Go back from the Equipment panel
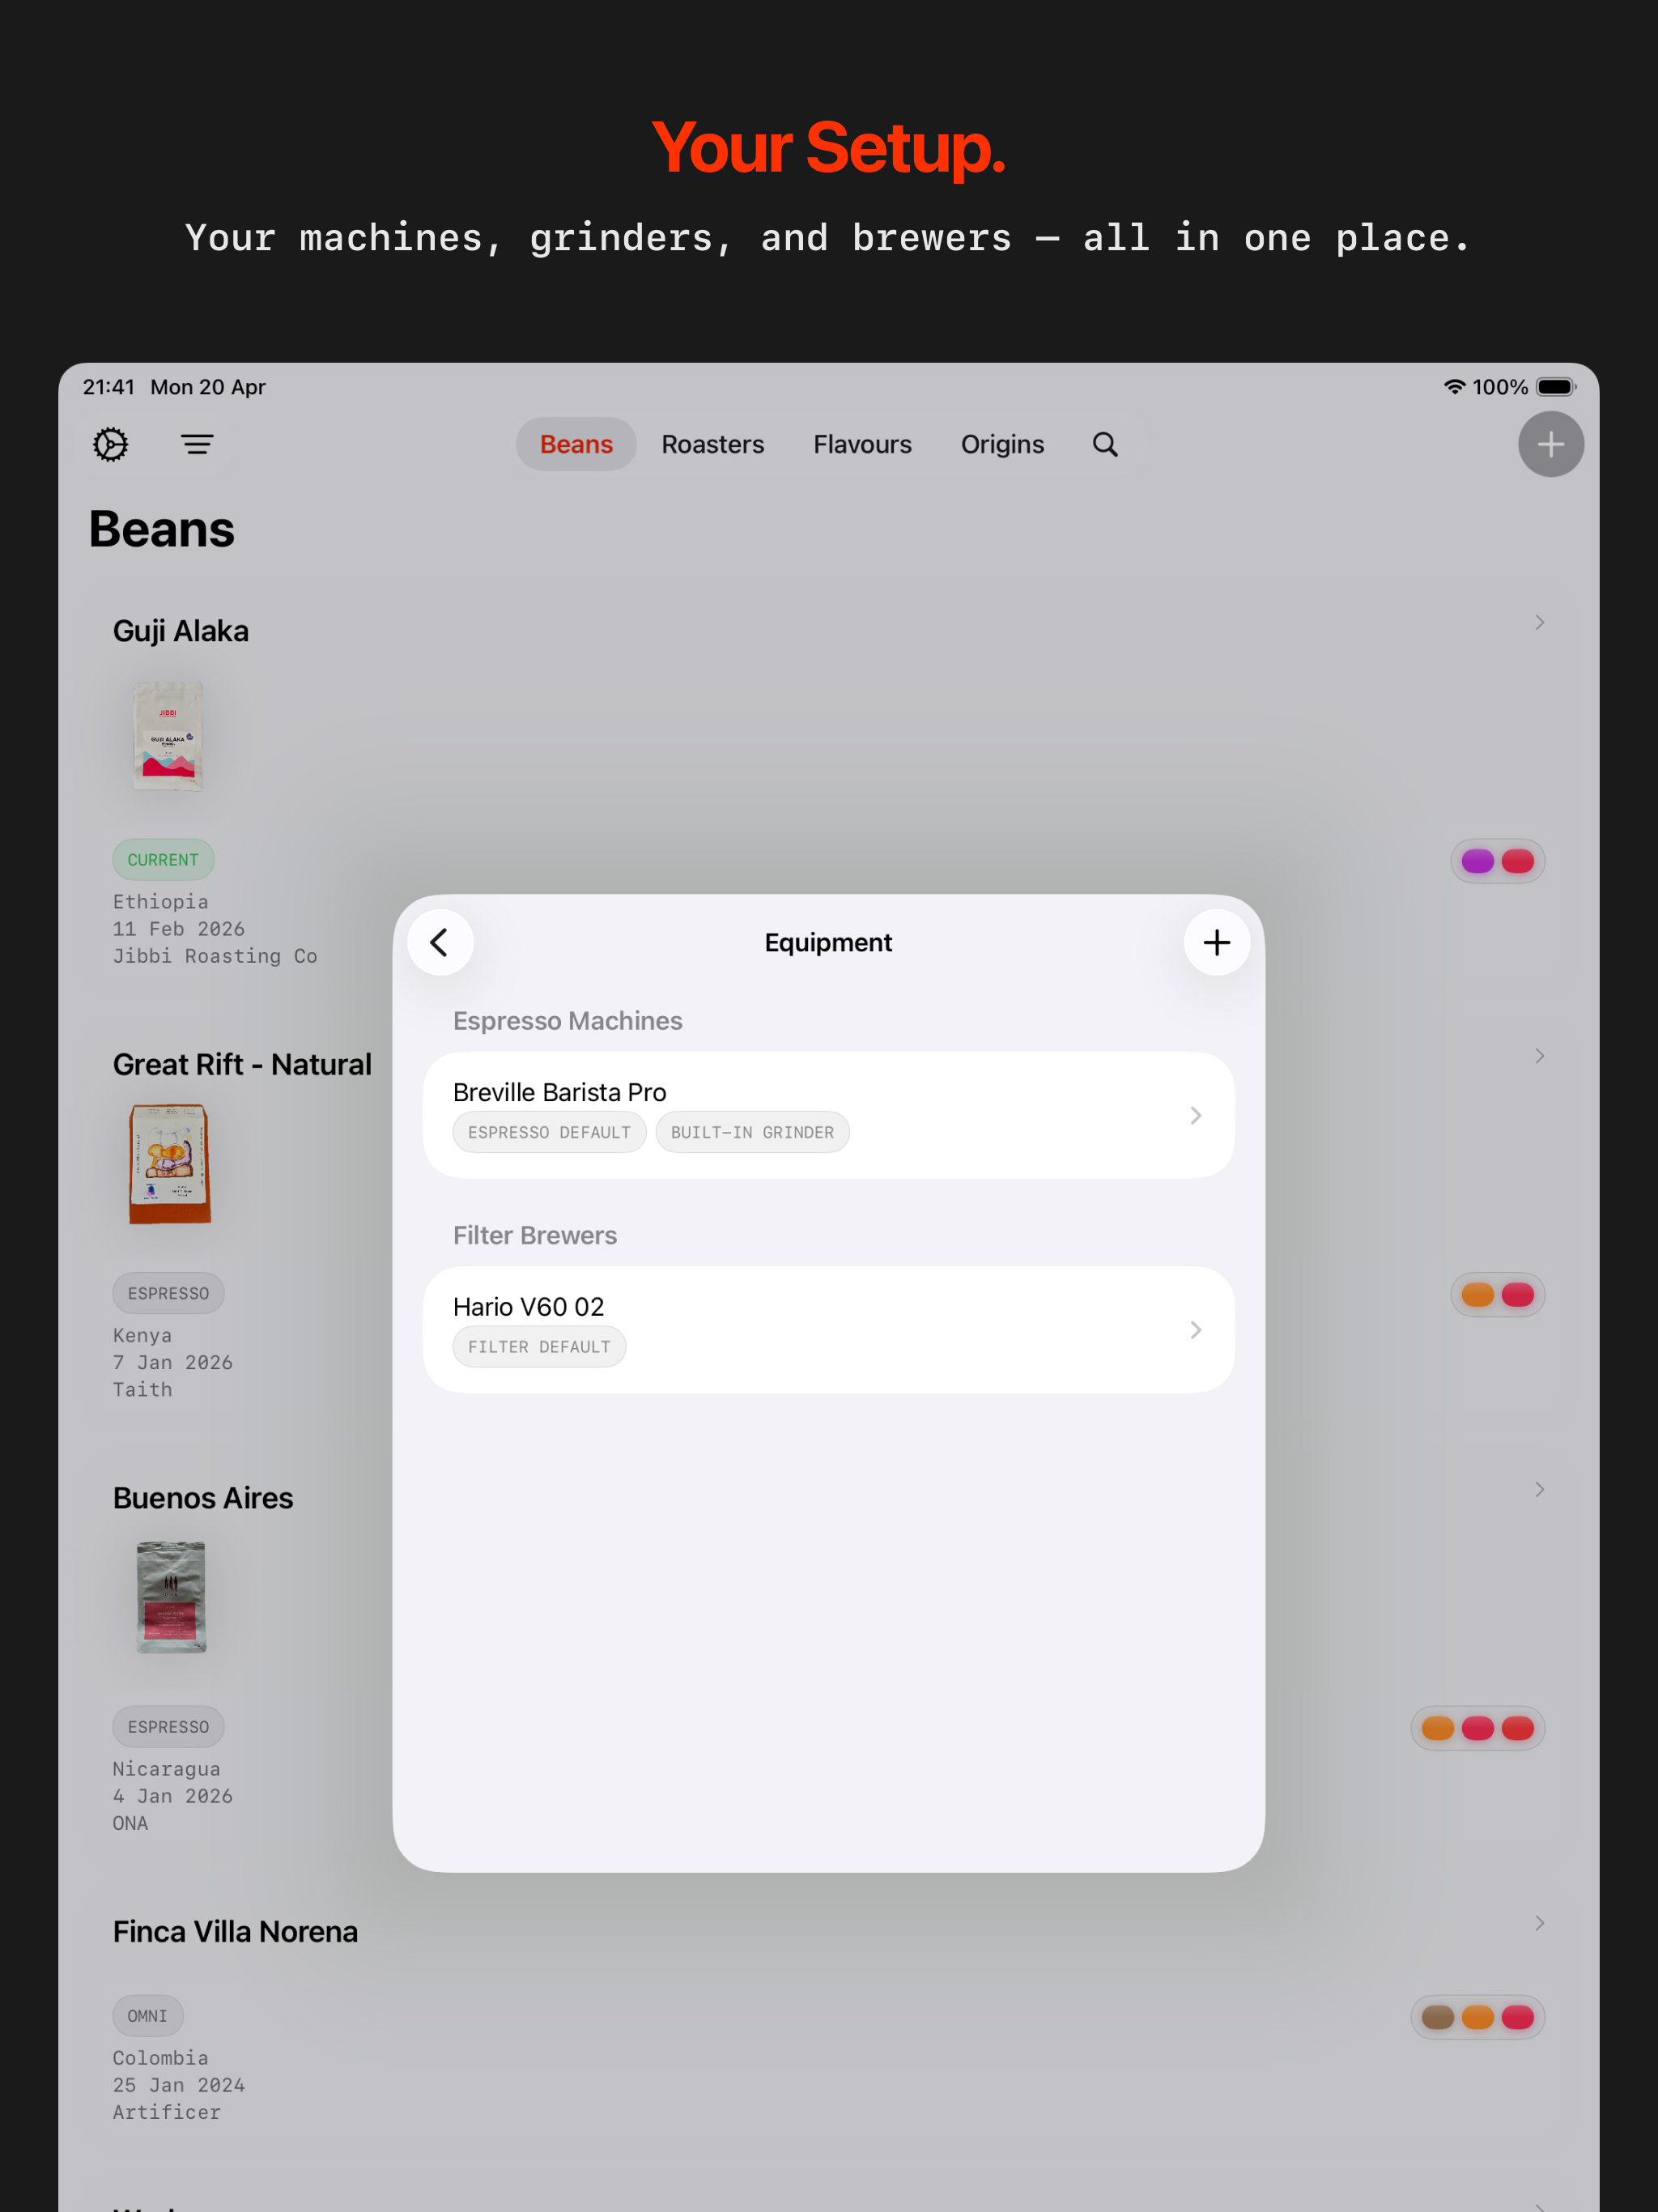Screen dimensions: 1658x2212 coord(440,942)
